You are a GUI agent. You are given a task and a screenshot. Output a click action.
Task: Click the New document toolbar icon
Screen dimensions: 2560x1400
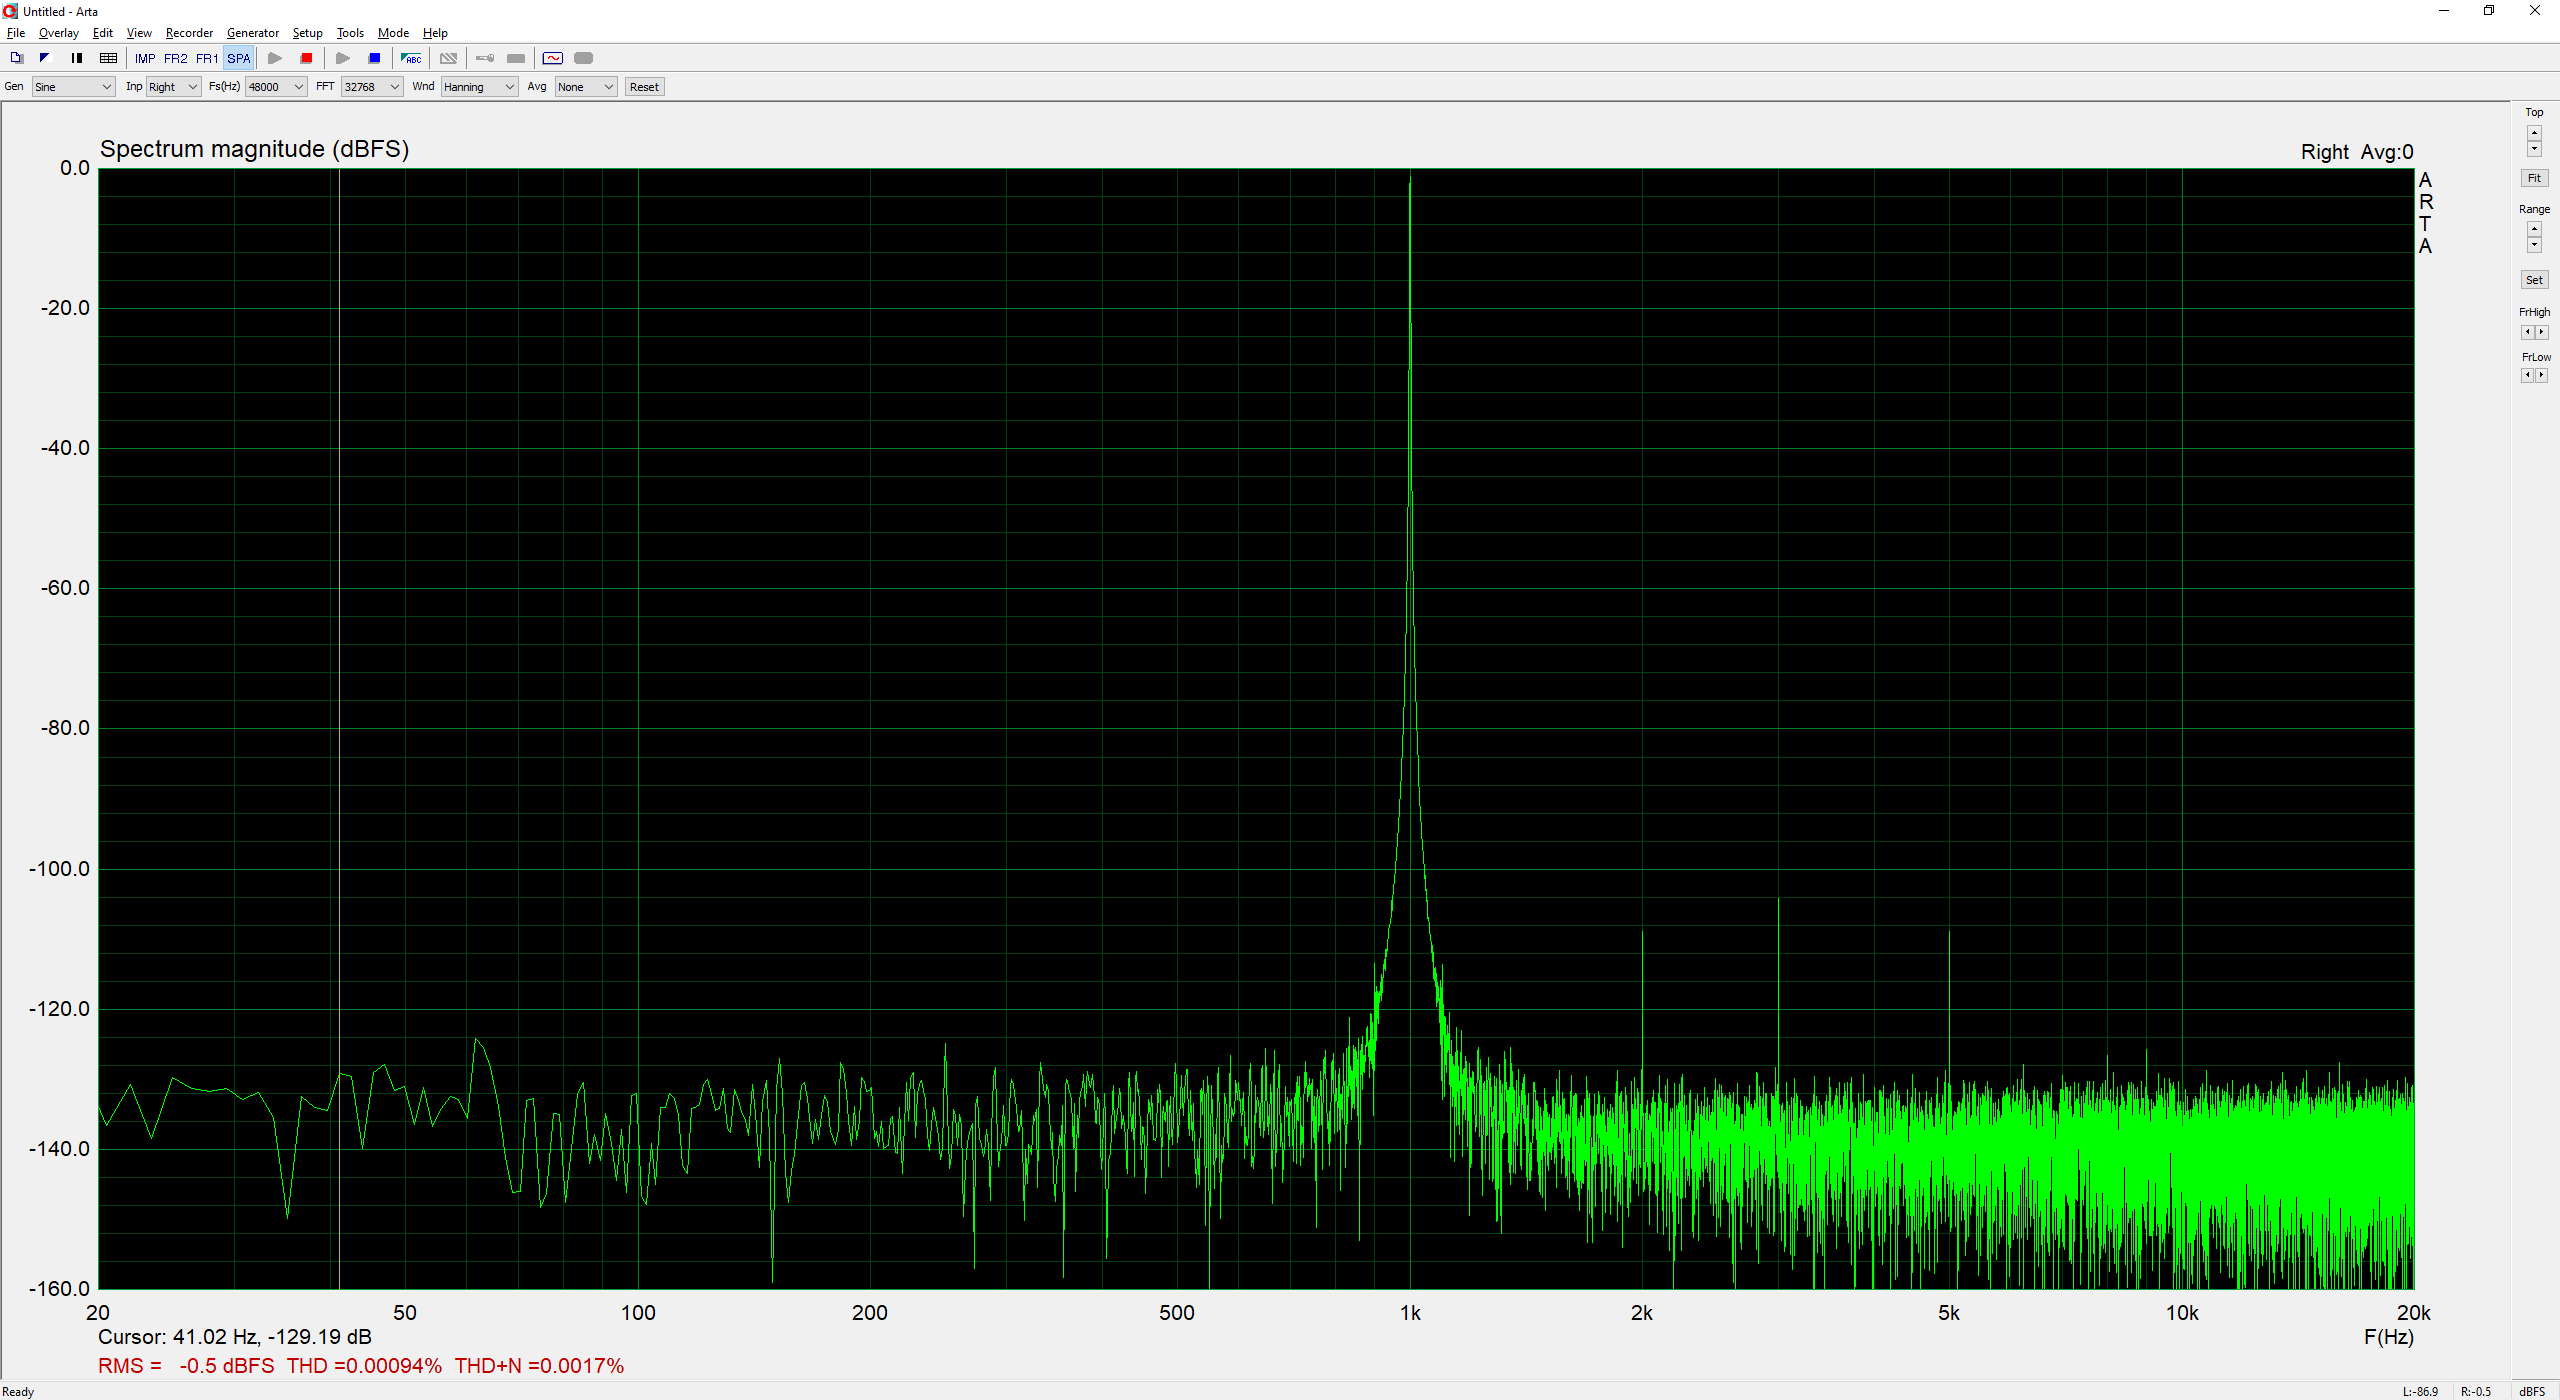[x=16, y=58]
